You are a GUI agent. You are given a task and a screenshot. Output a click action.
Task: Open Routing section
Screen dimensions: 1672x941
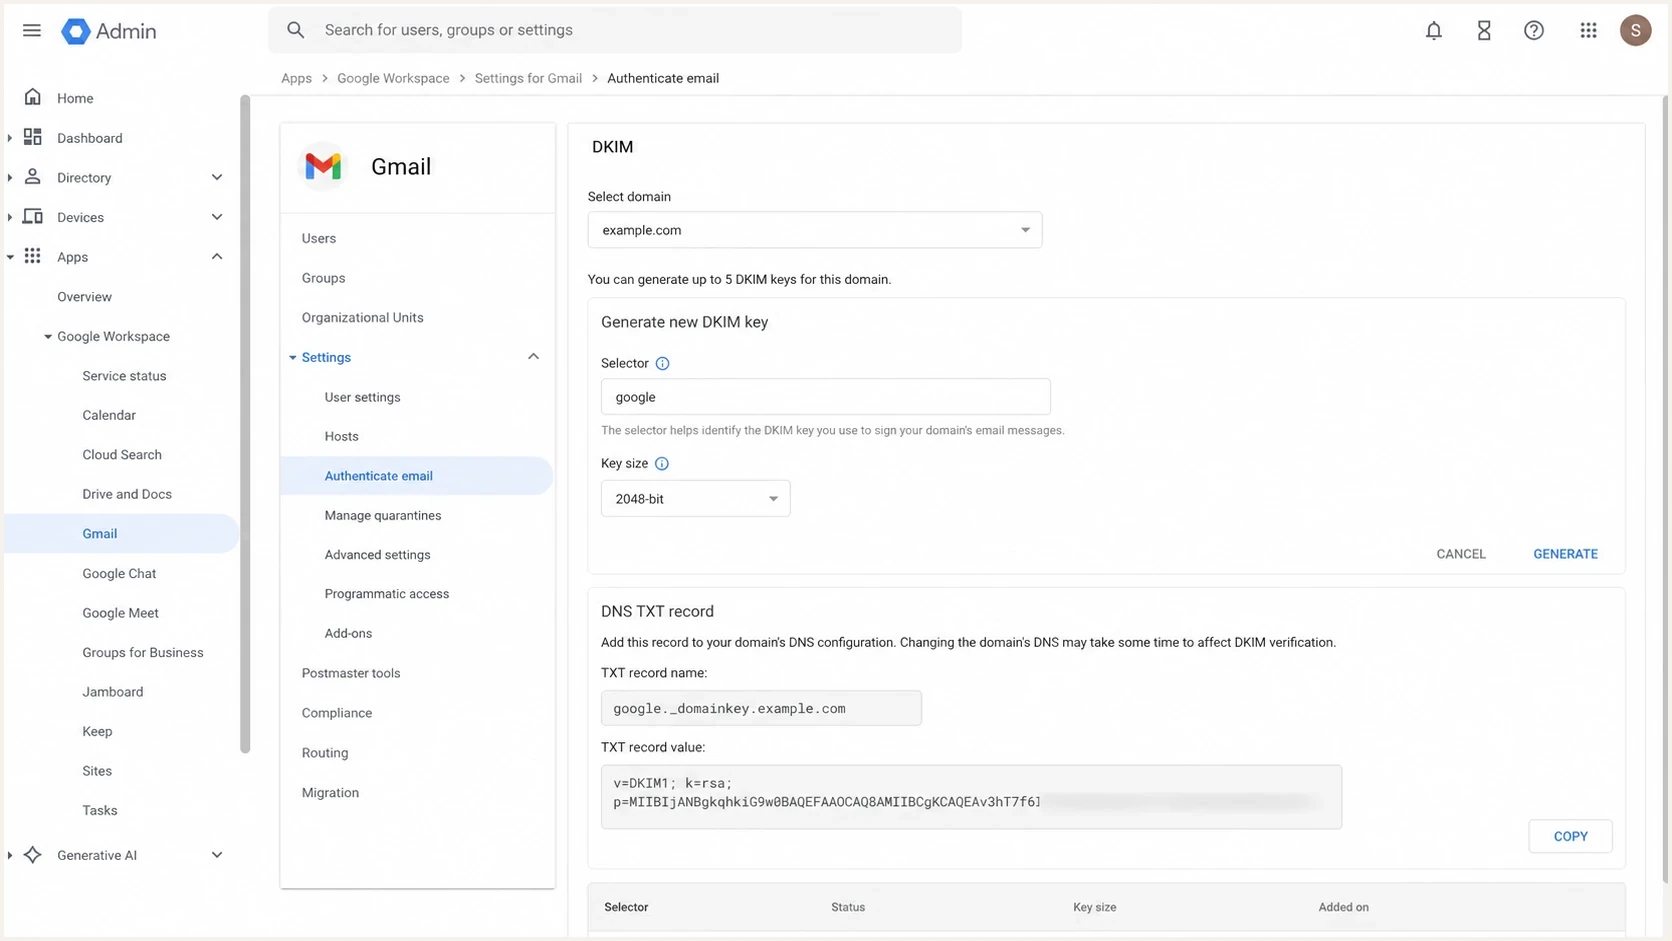[x=325, y=753]
